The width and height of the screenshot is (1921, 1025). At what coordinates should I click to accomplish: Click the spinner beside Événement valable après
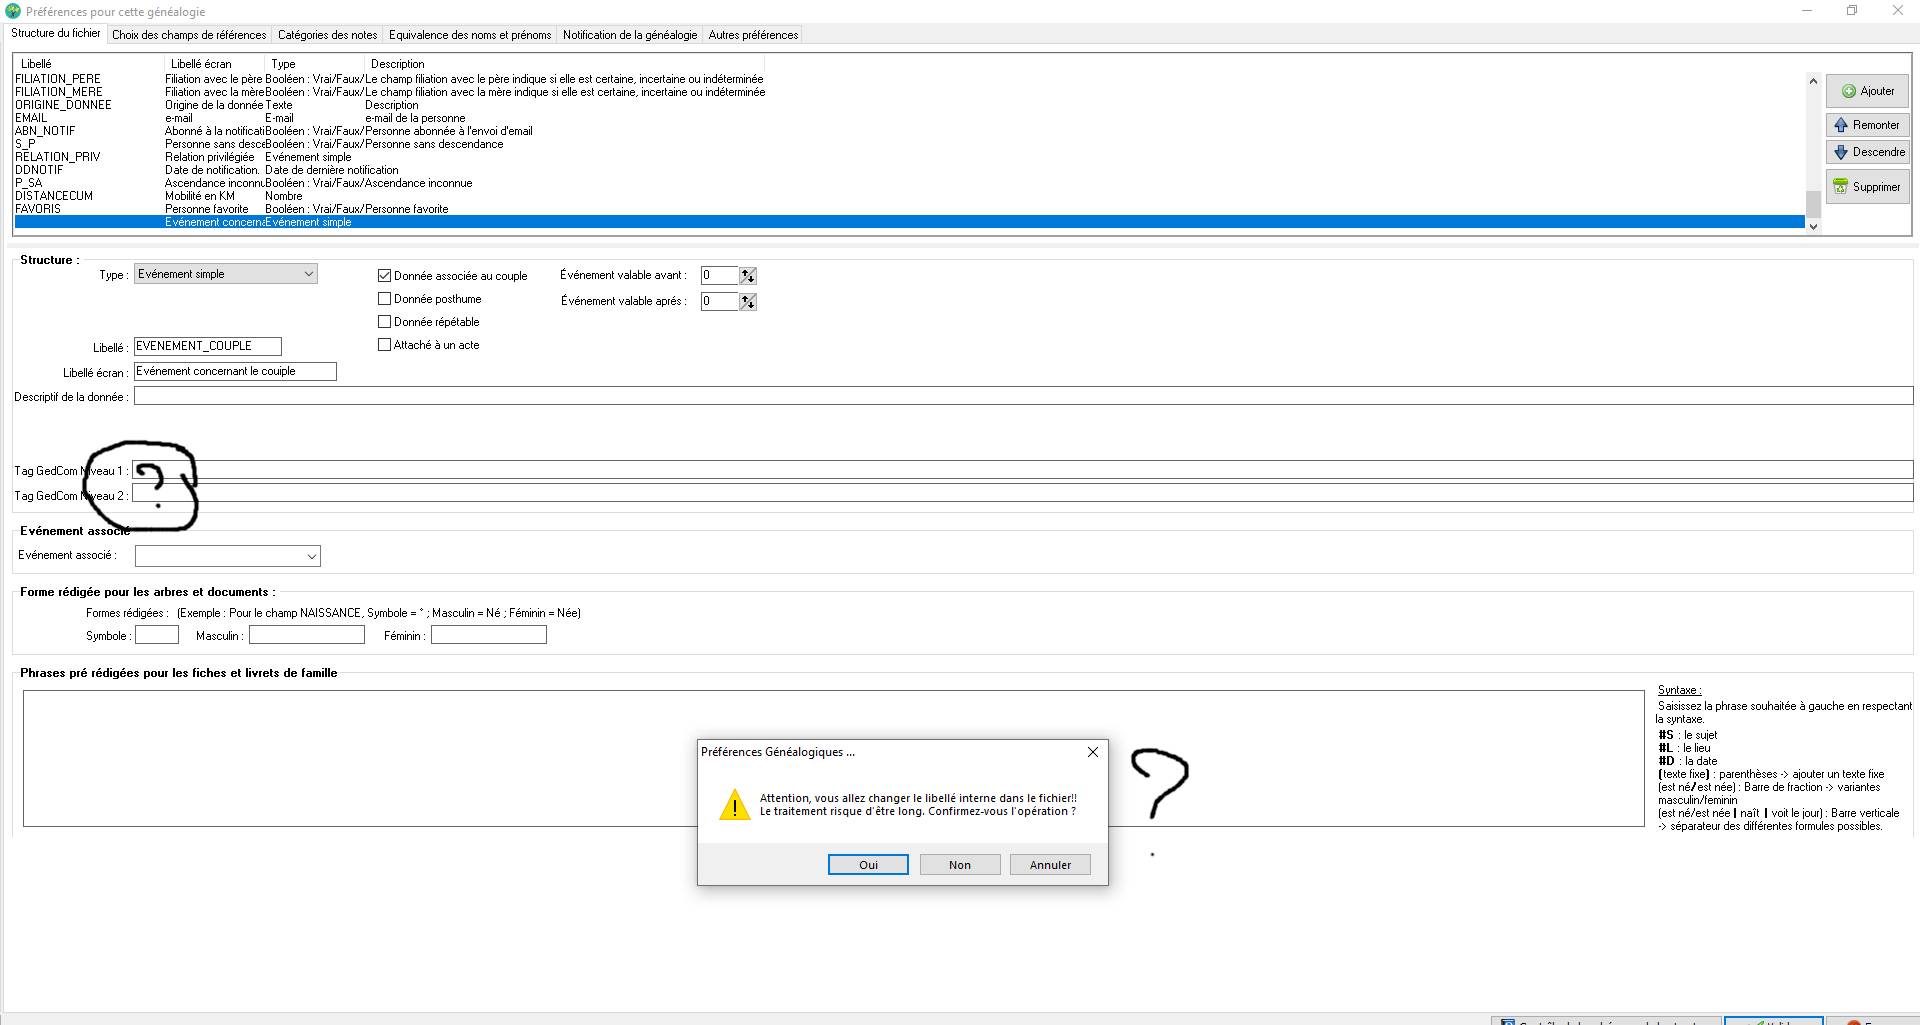tap(748, 302)
